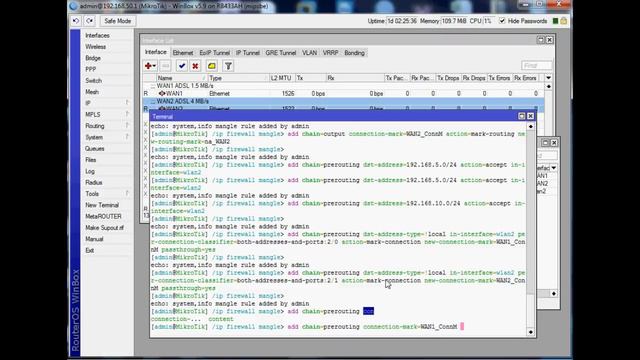Switch to Interface tab
640x360 pixels.
tap(156, 52)
